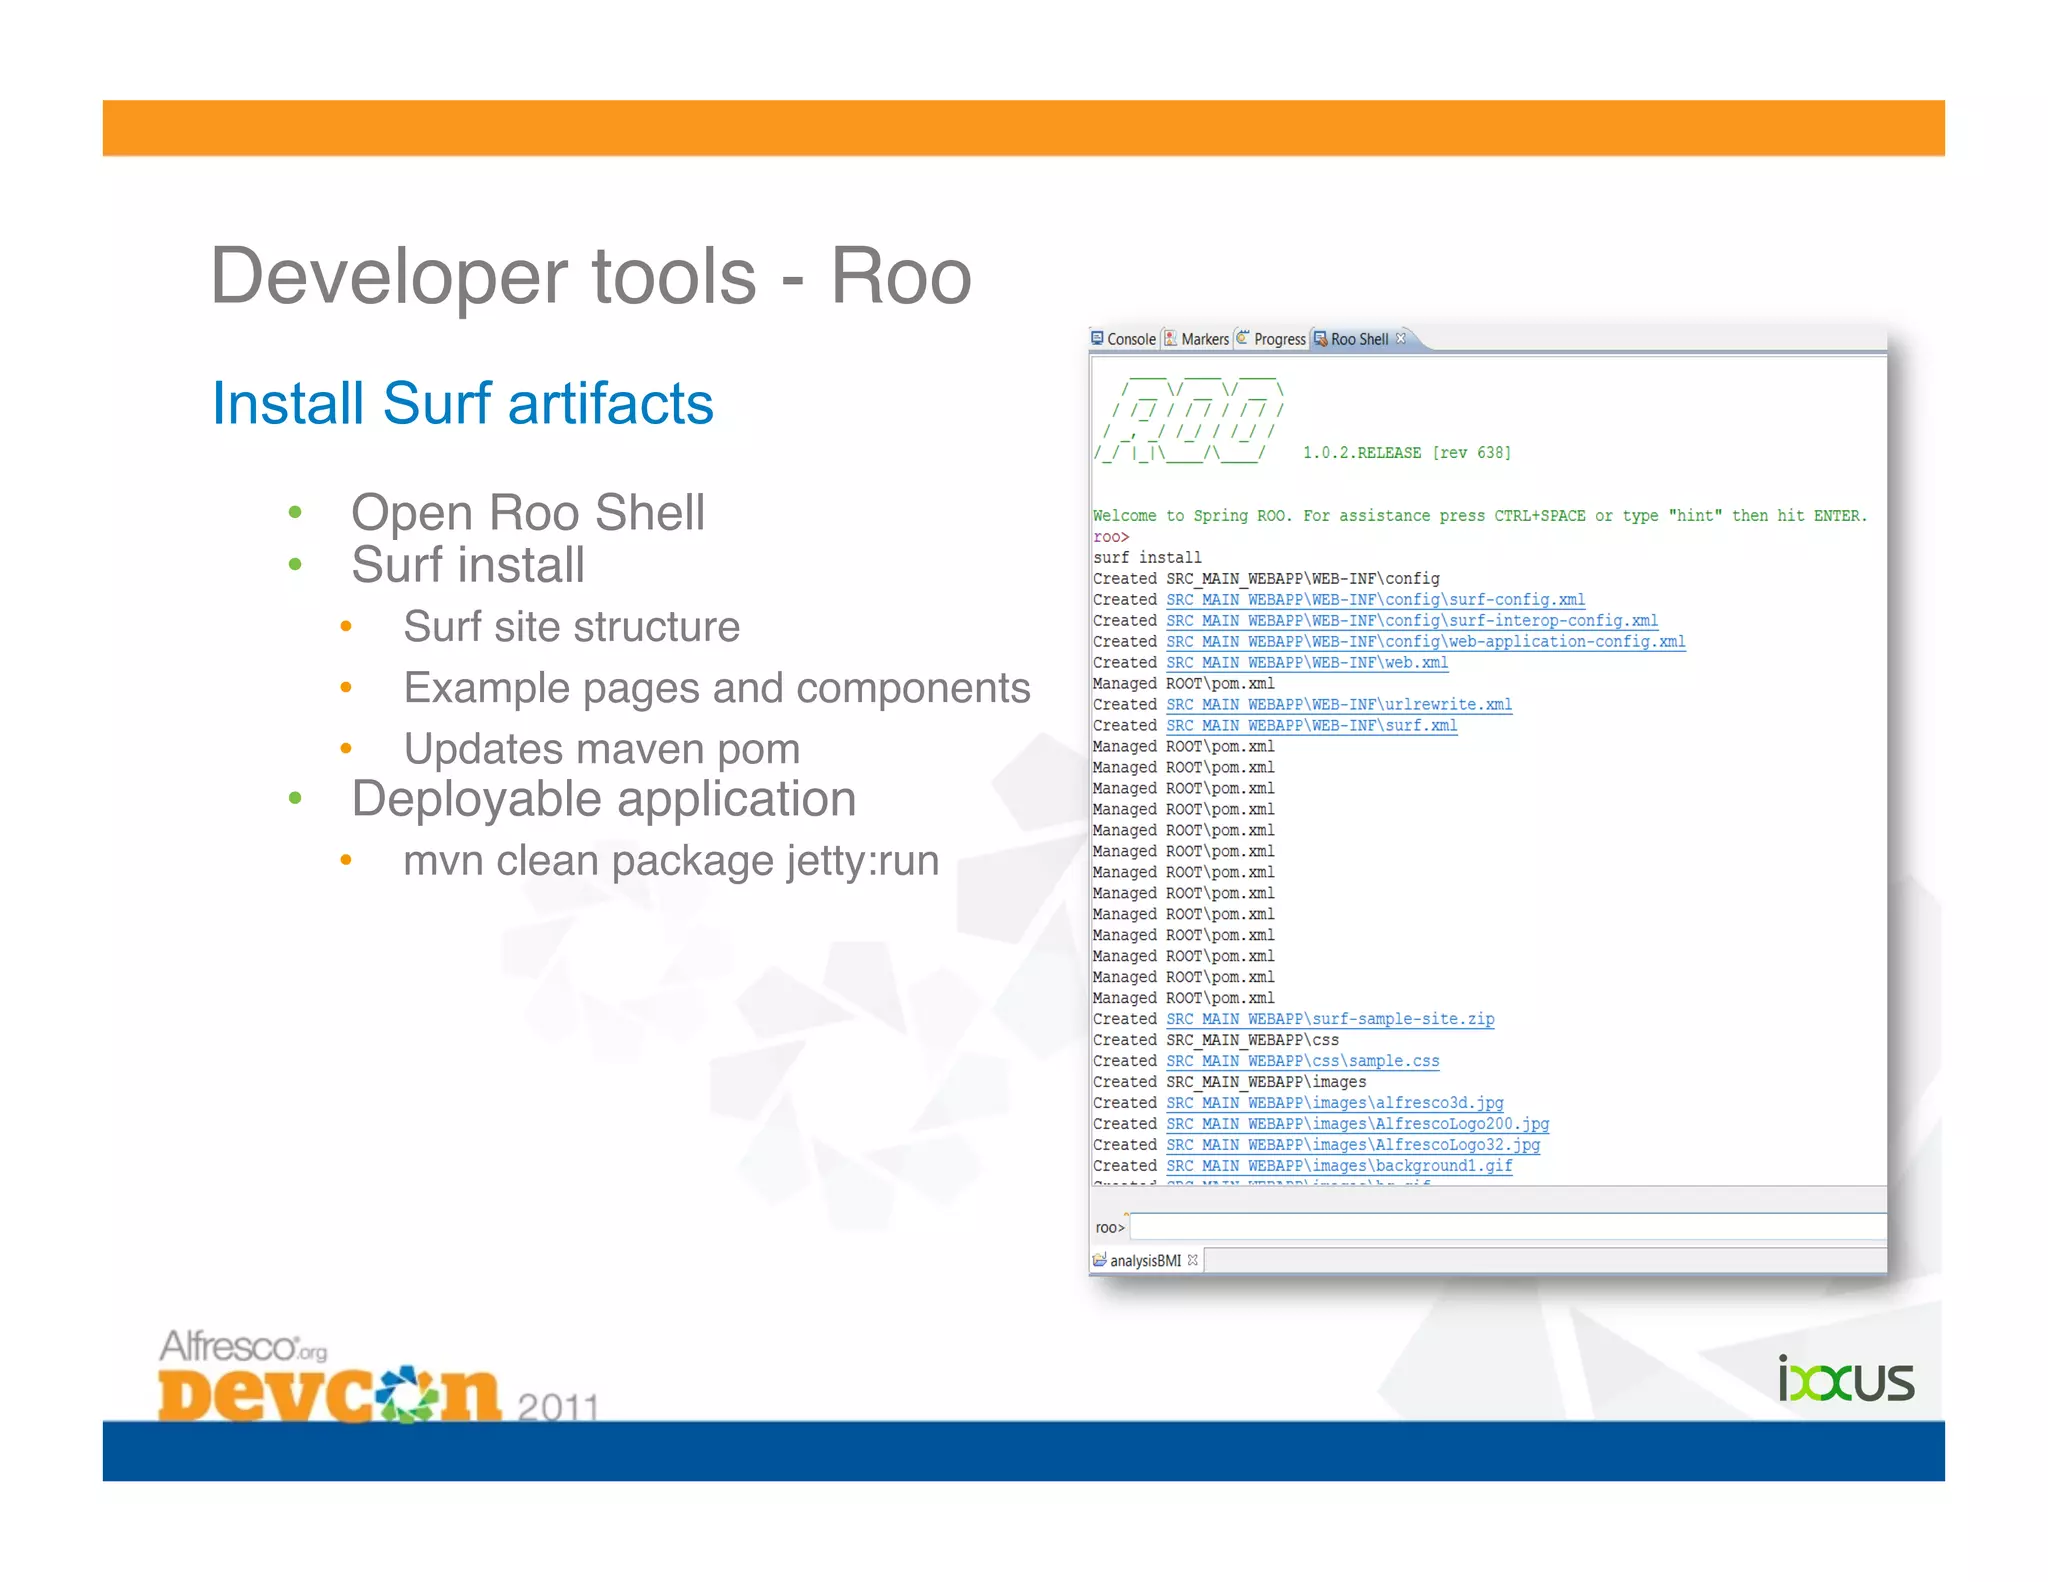2048x1582 pixels.
Task: Click the Console tab icon
Action: (x=1097, y=338)
